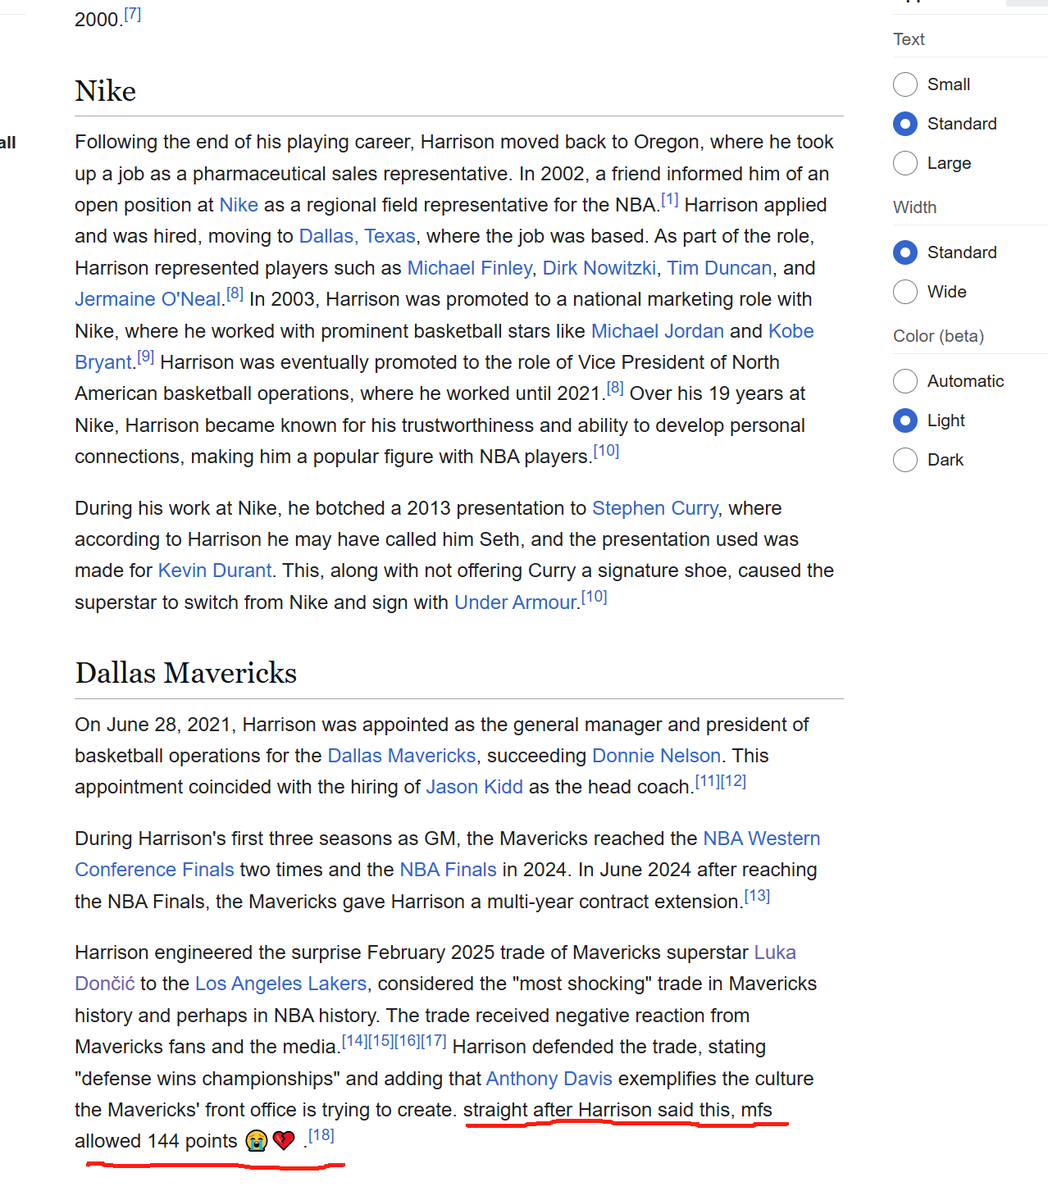The width and height of the screenshot is (1048, 1200).
Task: Jump to citation [9] after Bryant
Action: tap(145, 356)
